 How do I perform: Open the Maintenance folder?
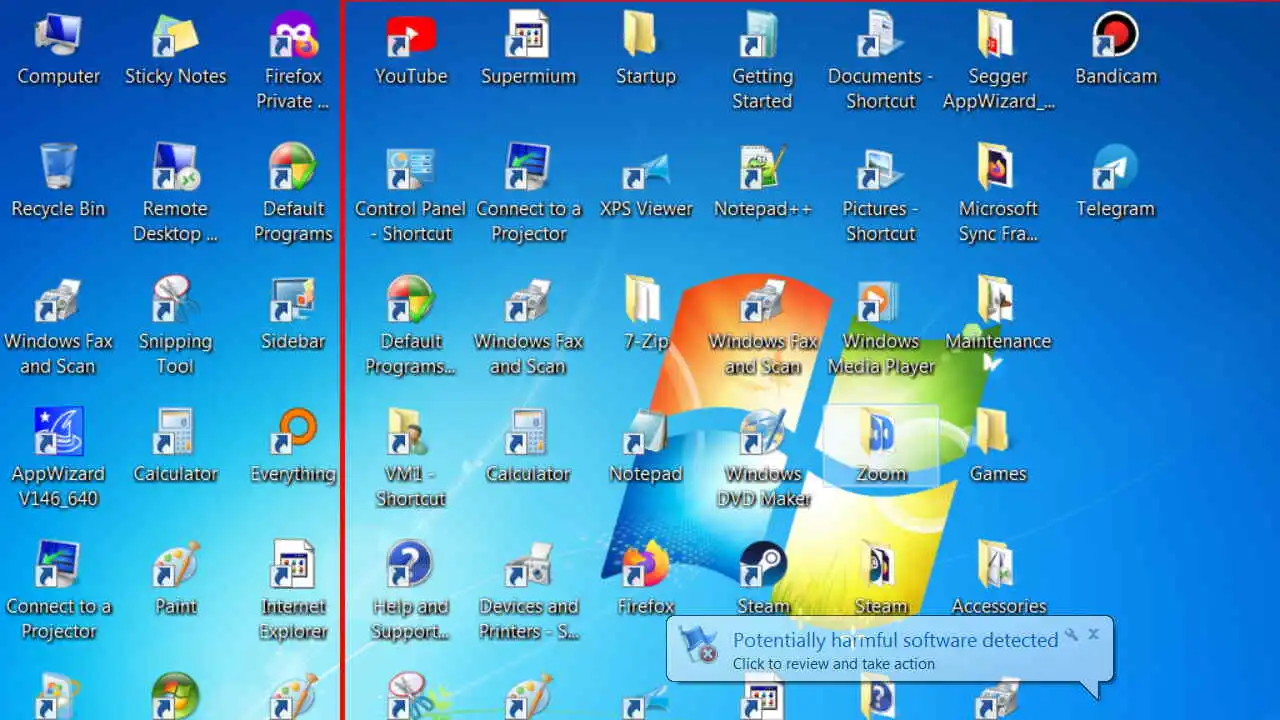pos(998,313)
